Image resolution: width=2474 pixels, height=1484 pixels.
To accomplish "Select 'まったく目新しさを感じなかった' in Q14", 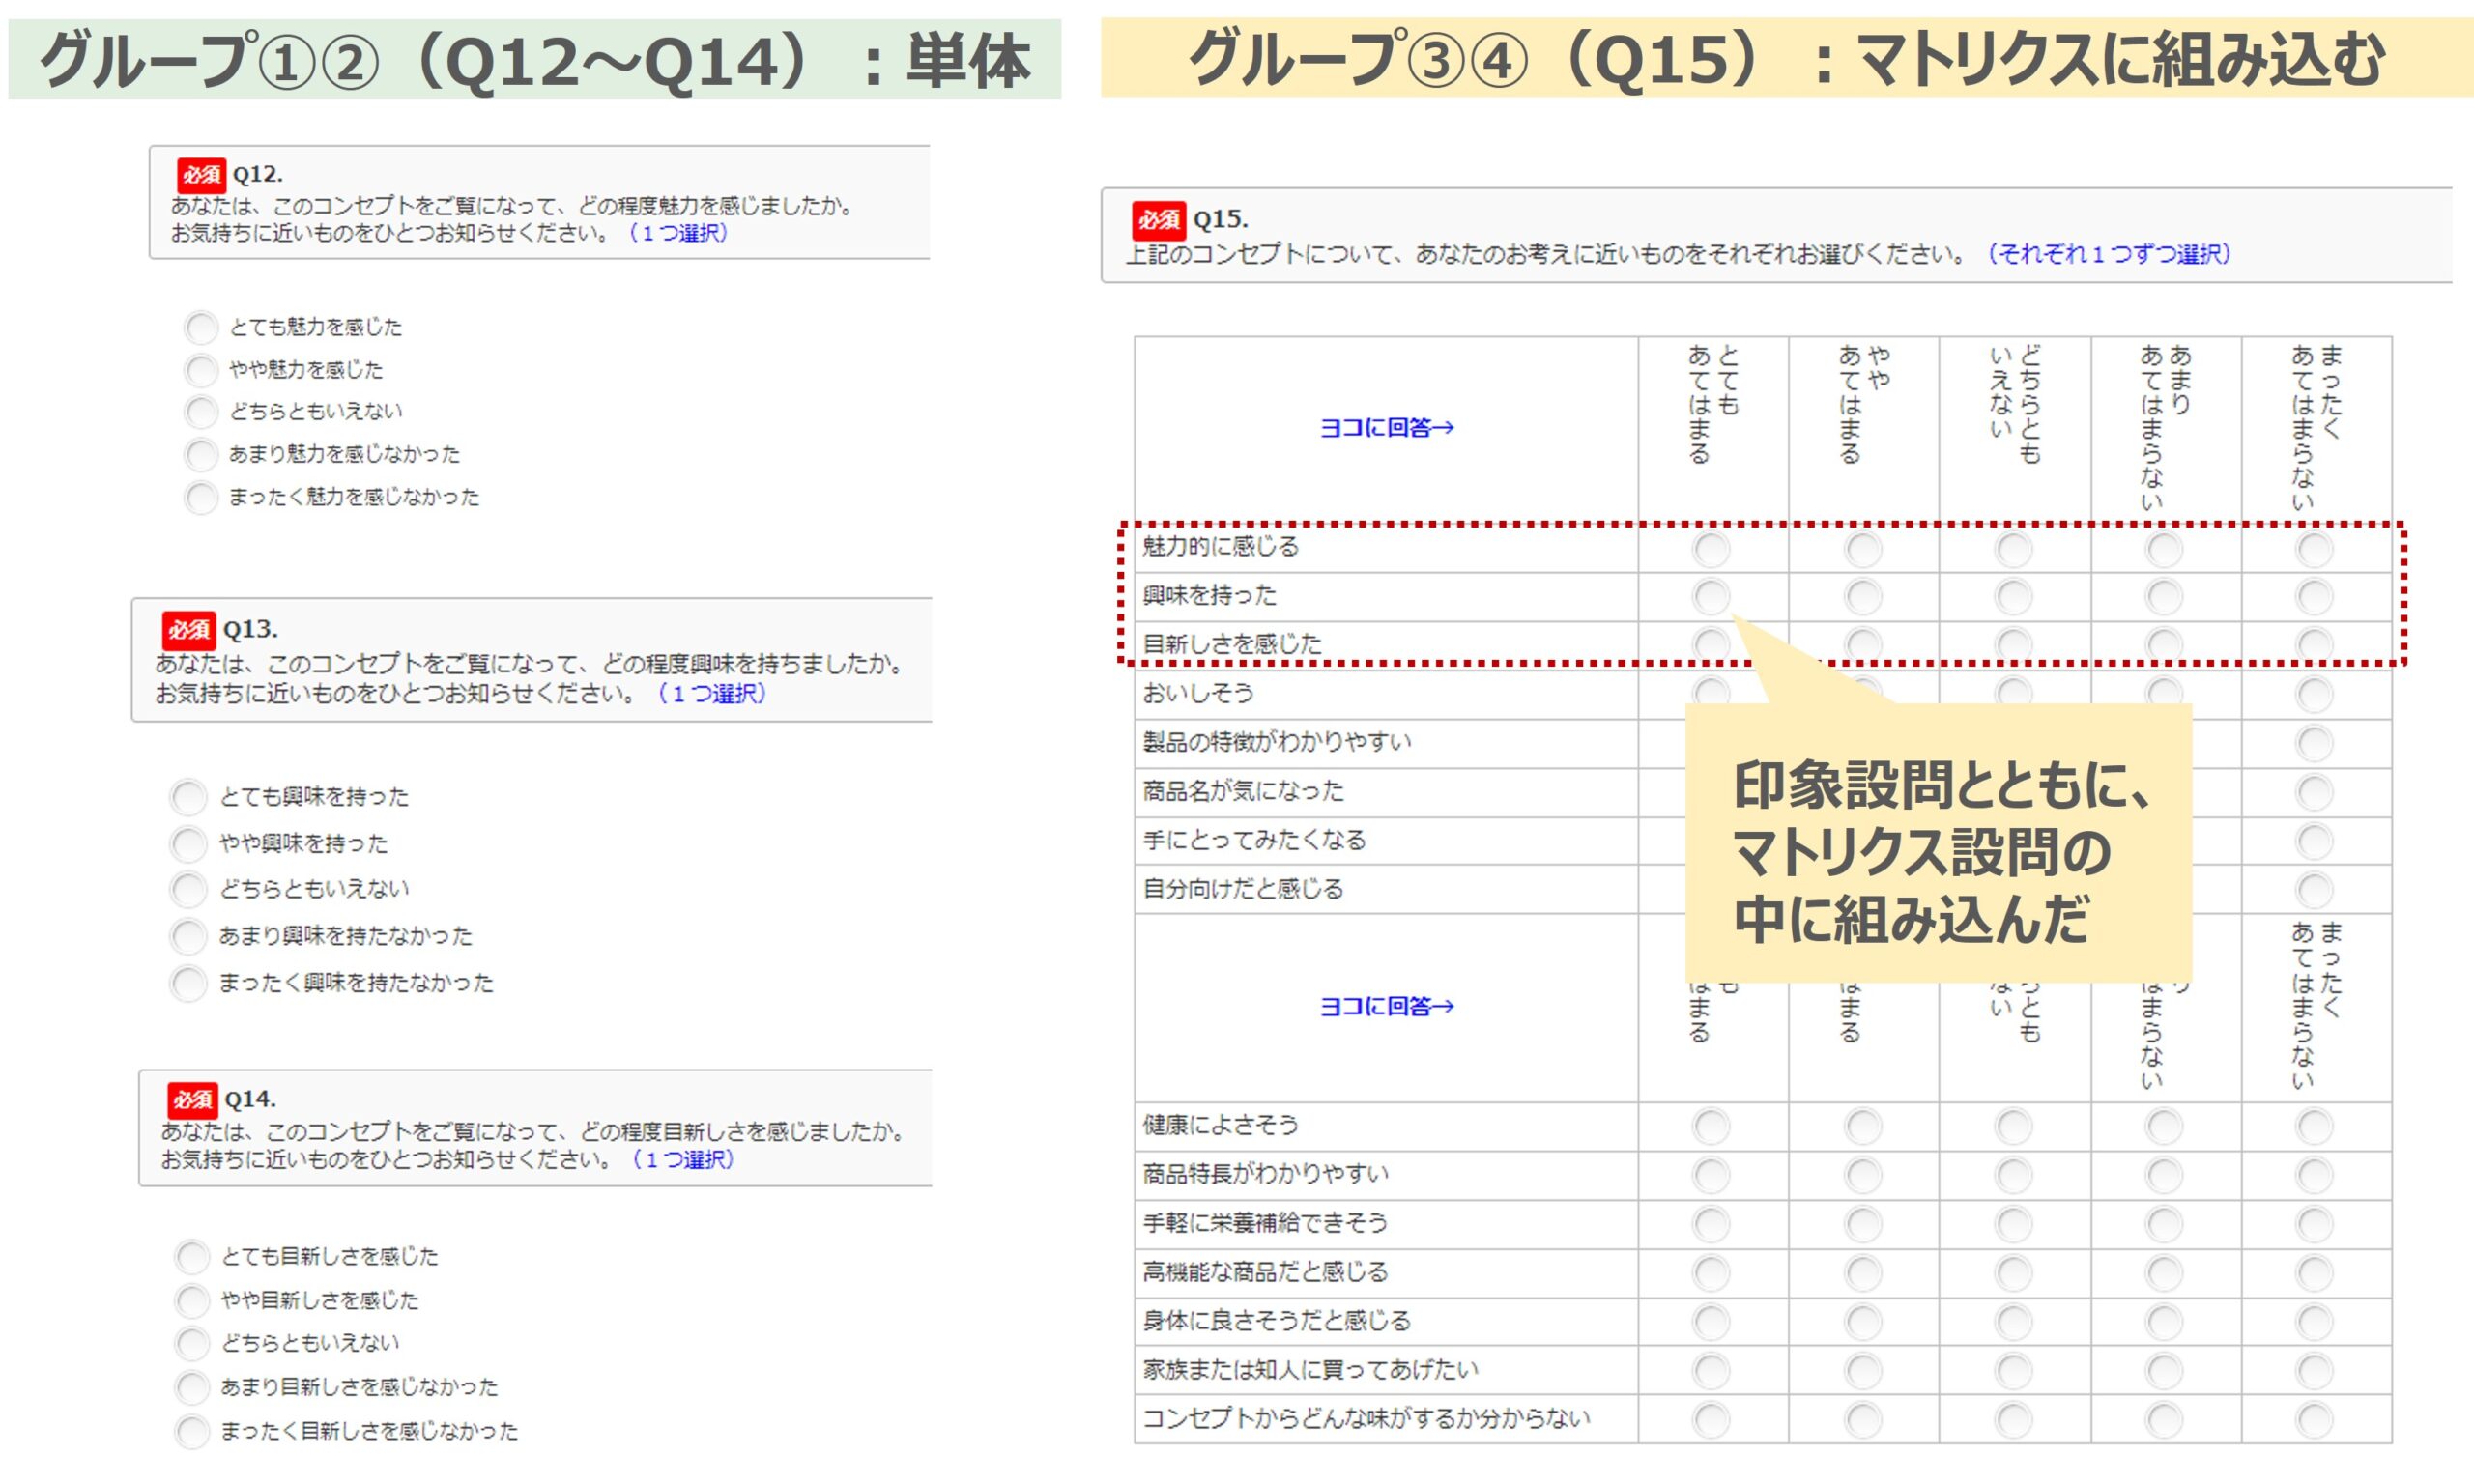I will click(x=192, y=1431).
